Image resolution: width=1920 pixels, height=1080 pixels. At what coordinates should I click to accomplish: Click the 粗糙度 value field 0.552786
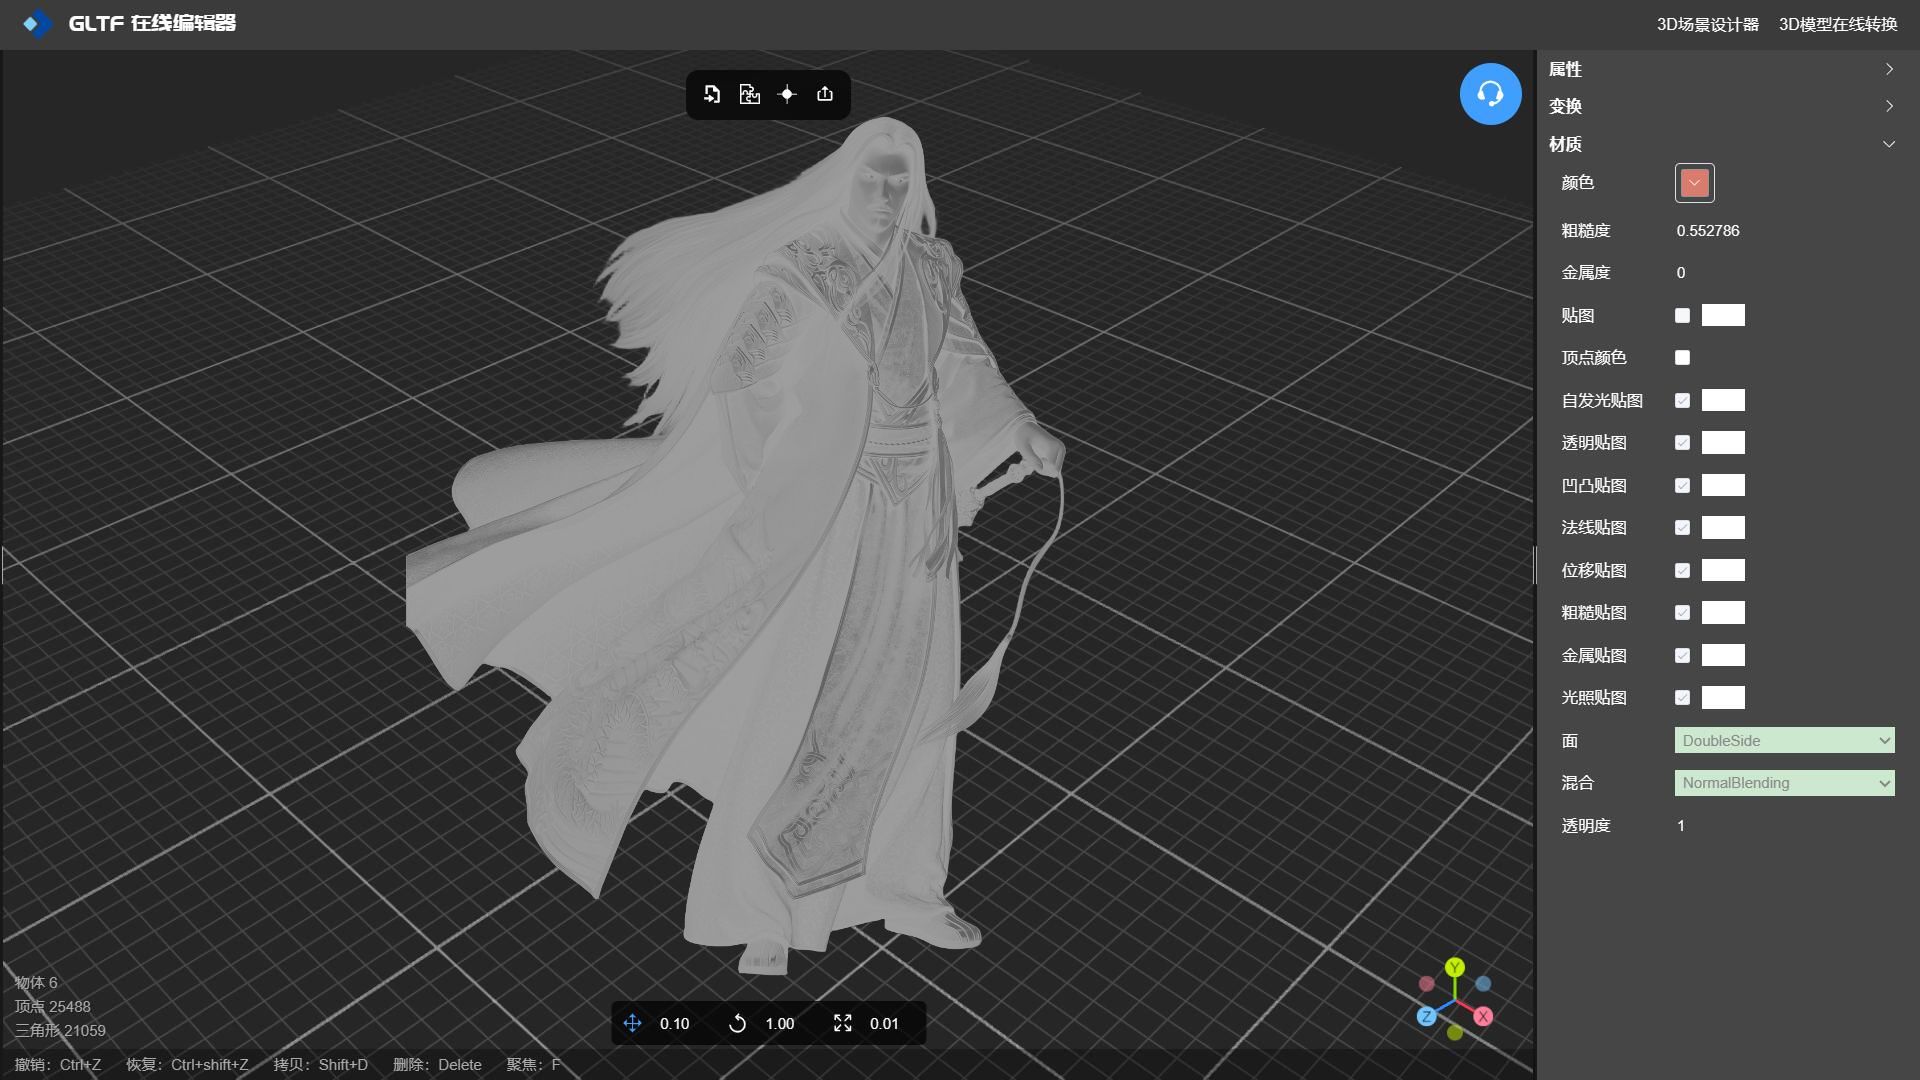point(1708,231)
